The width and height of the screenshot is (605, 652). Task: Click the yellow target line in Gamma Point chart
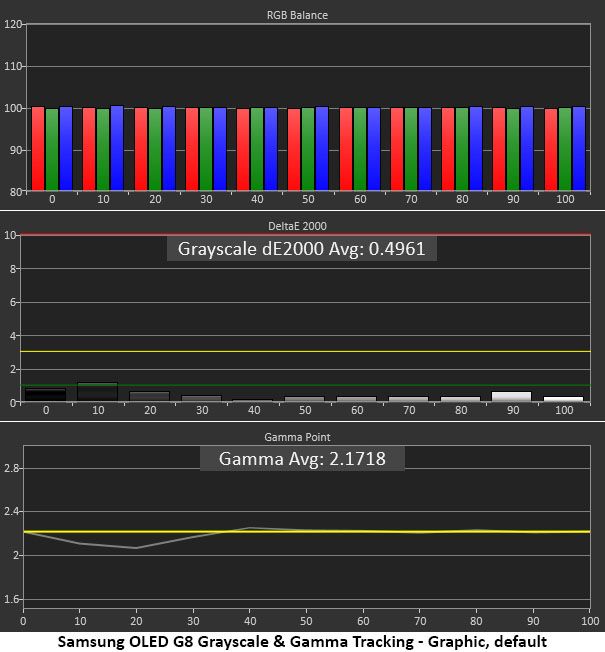point(307,531)
